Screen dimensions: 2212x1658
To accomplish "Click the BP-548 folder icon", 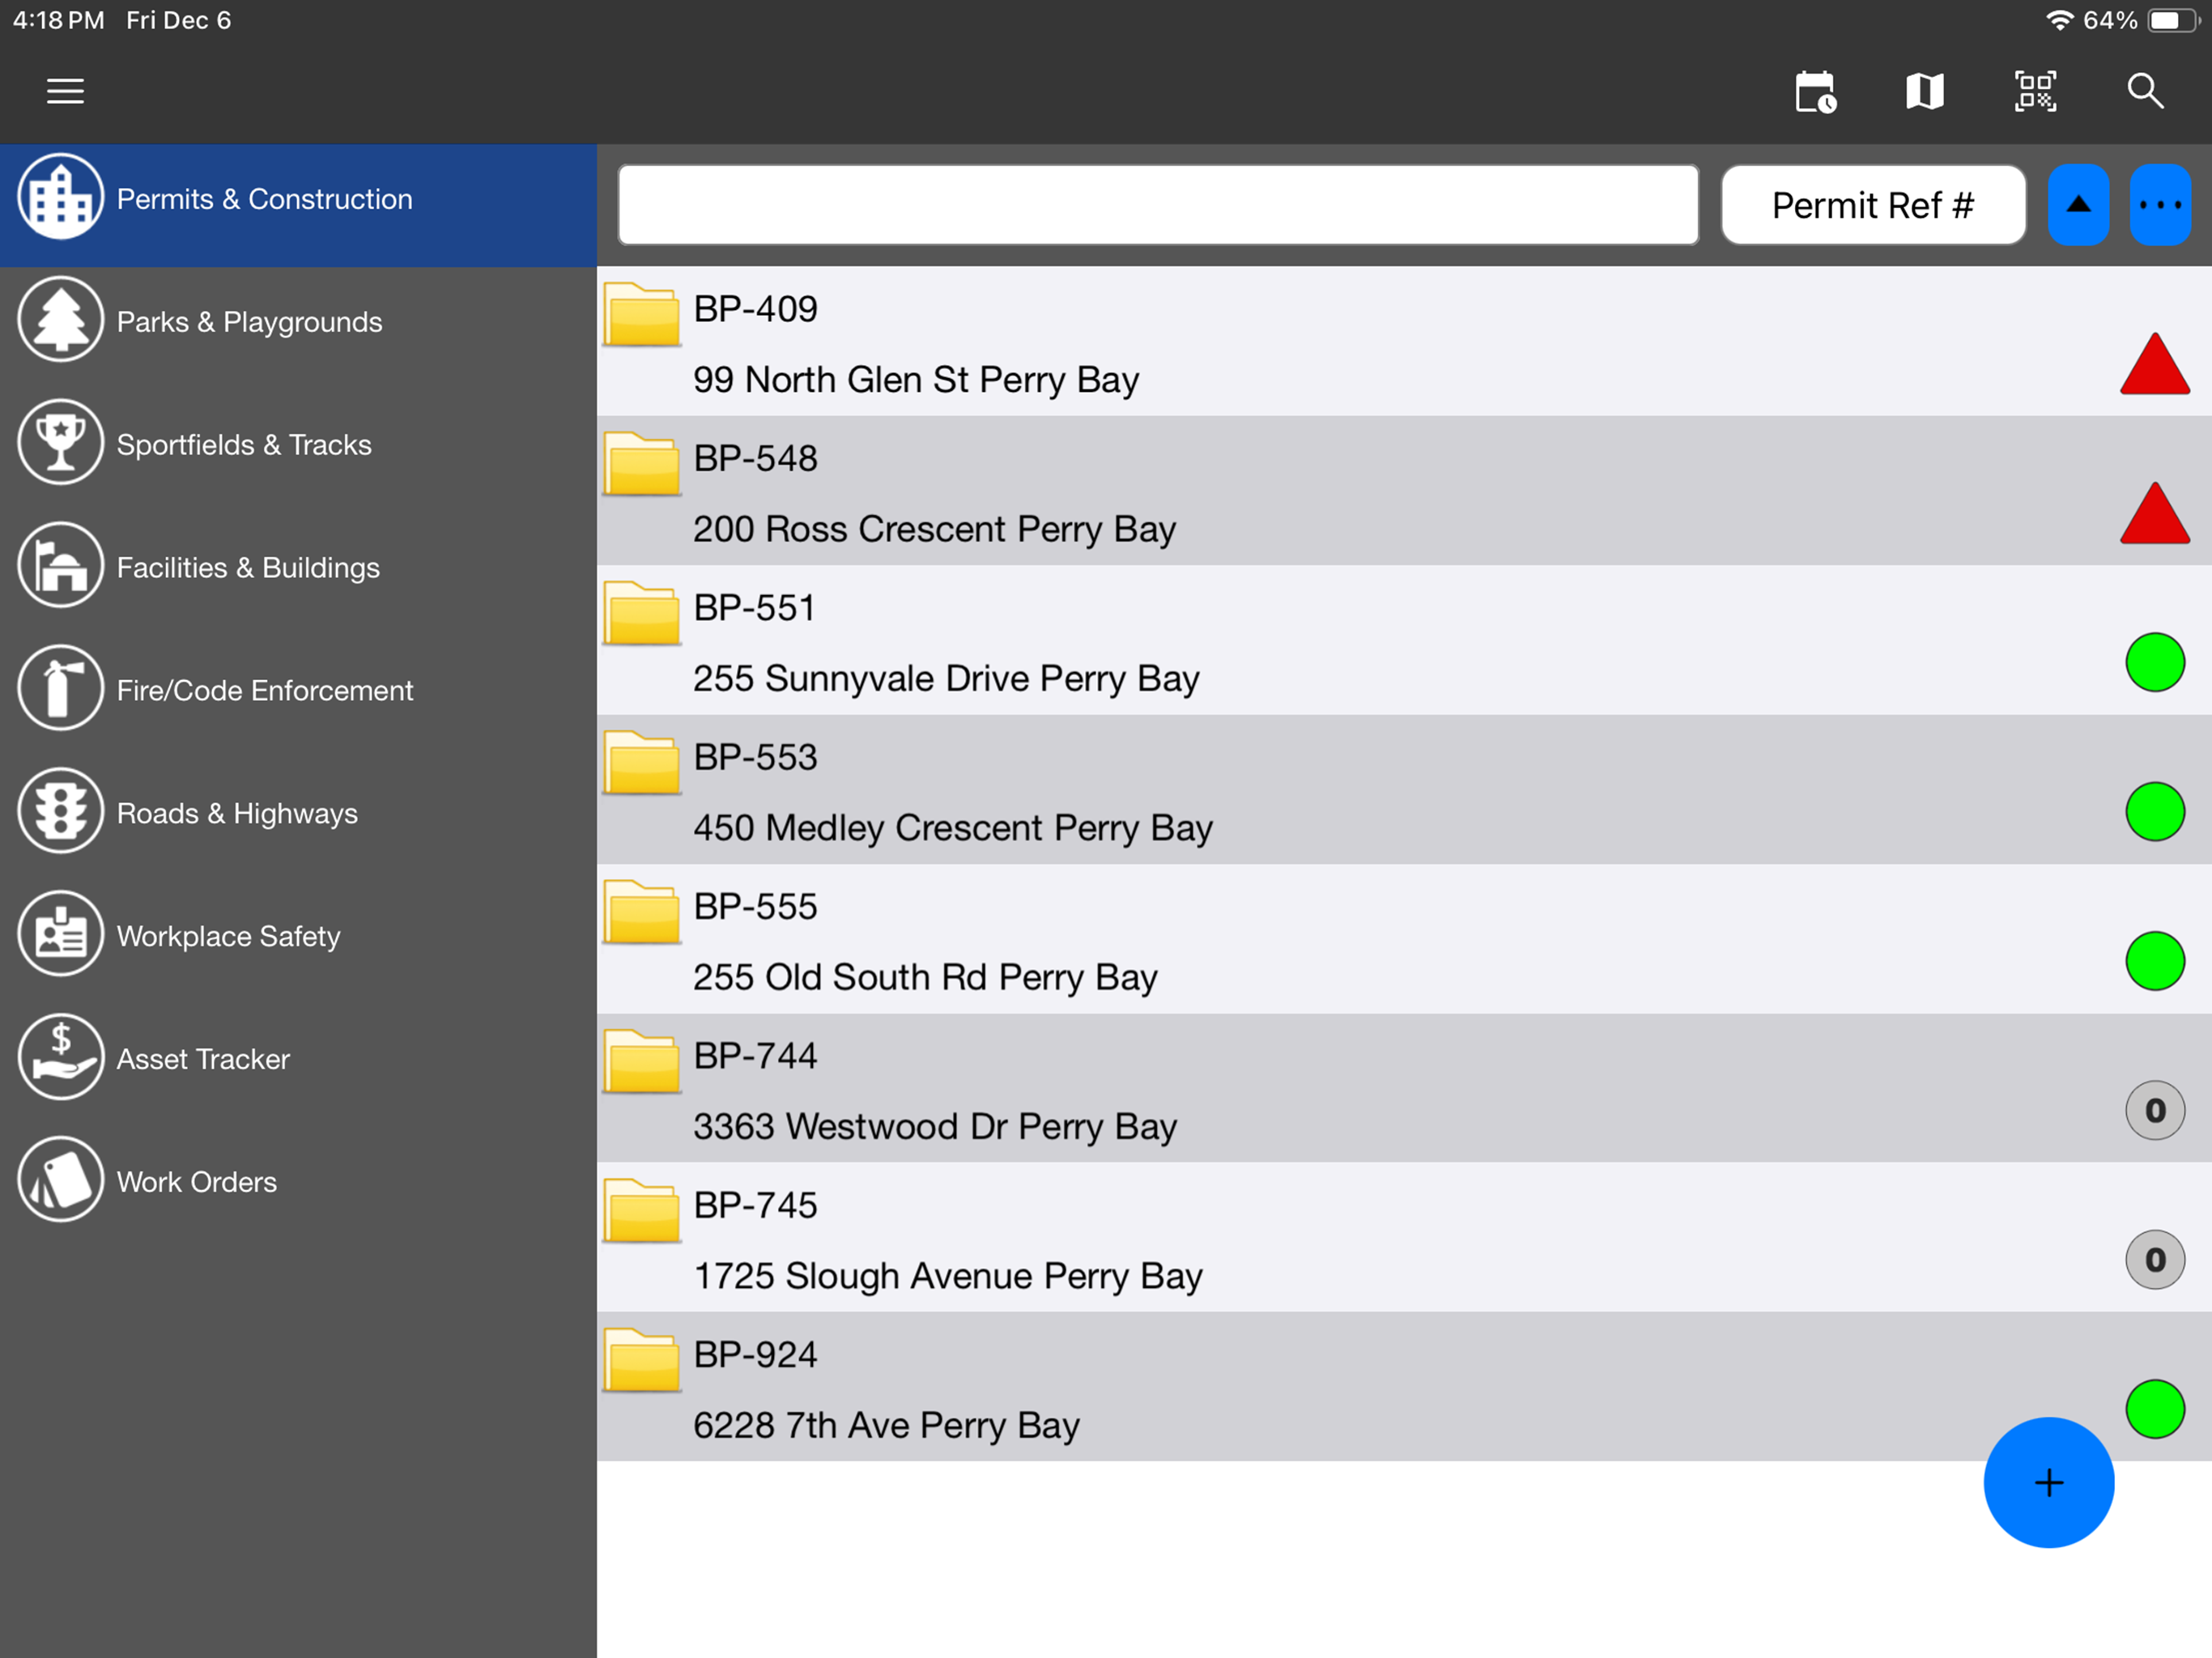I will 642,463.
